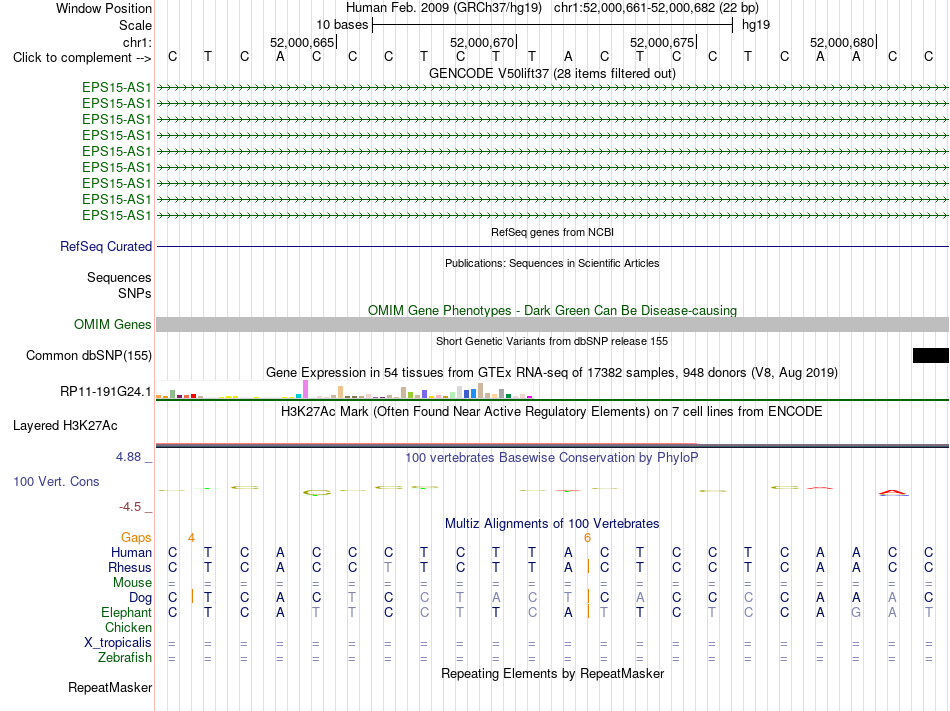Click the H3K27Ac Mark track title
Image resolution: width=950 pixels, height=711 pixels.
[x=552, y=412]
